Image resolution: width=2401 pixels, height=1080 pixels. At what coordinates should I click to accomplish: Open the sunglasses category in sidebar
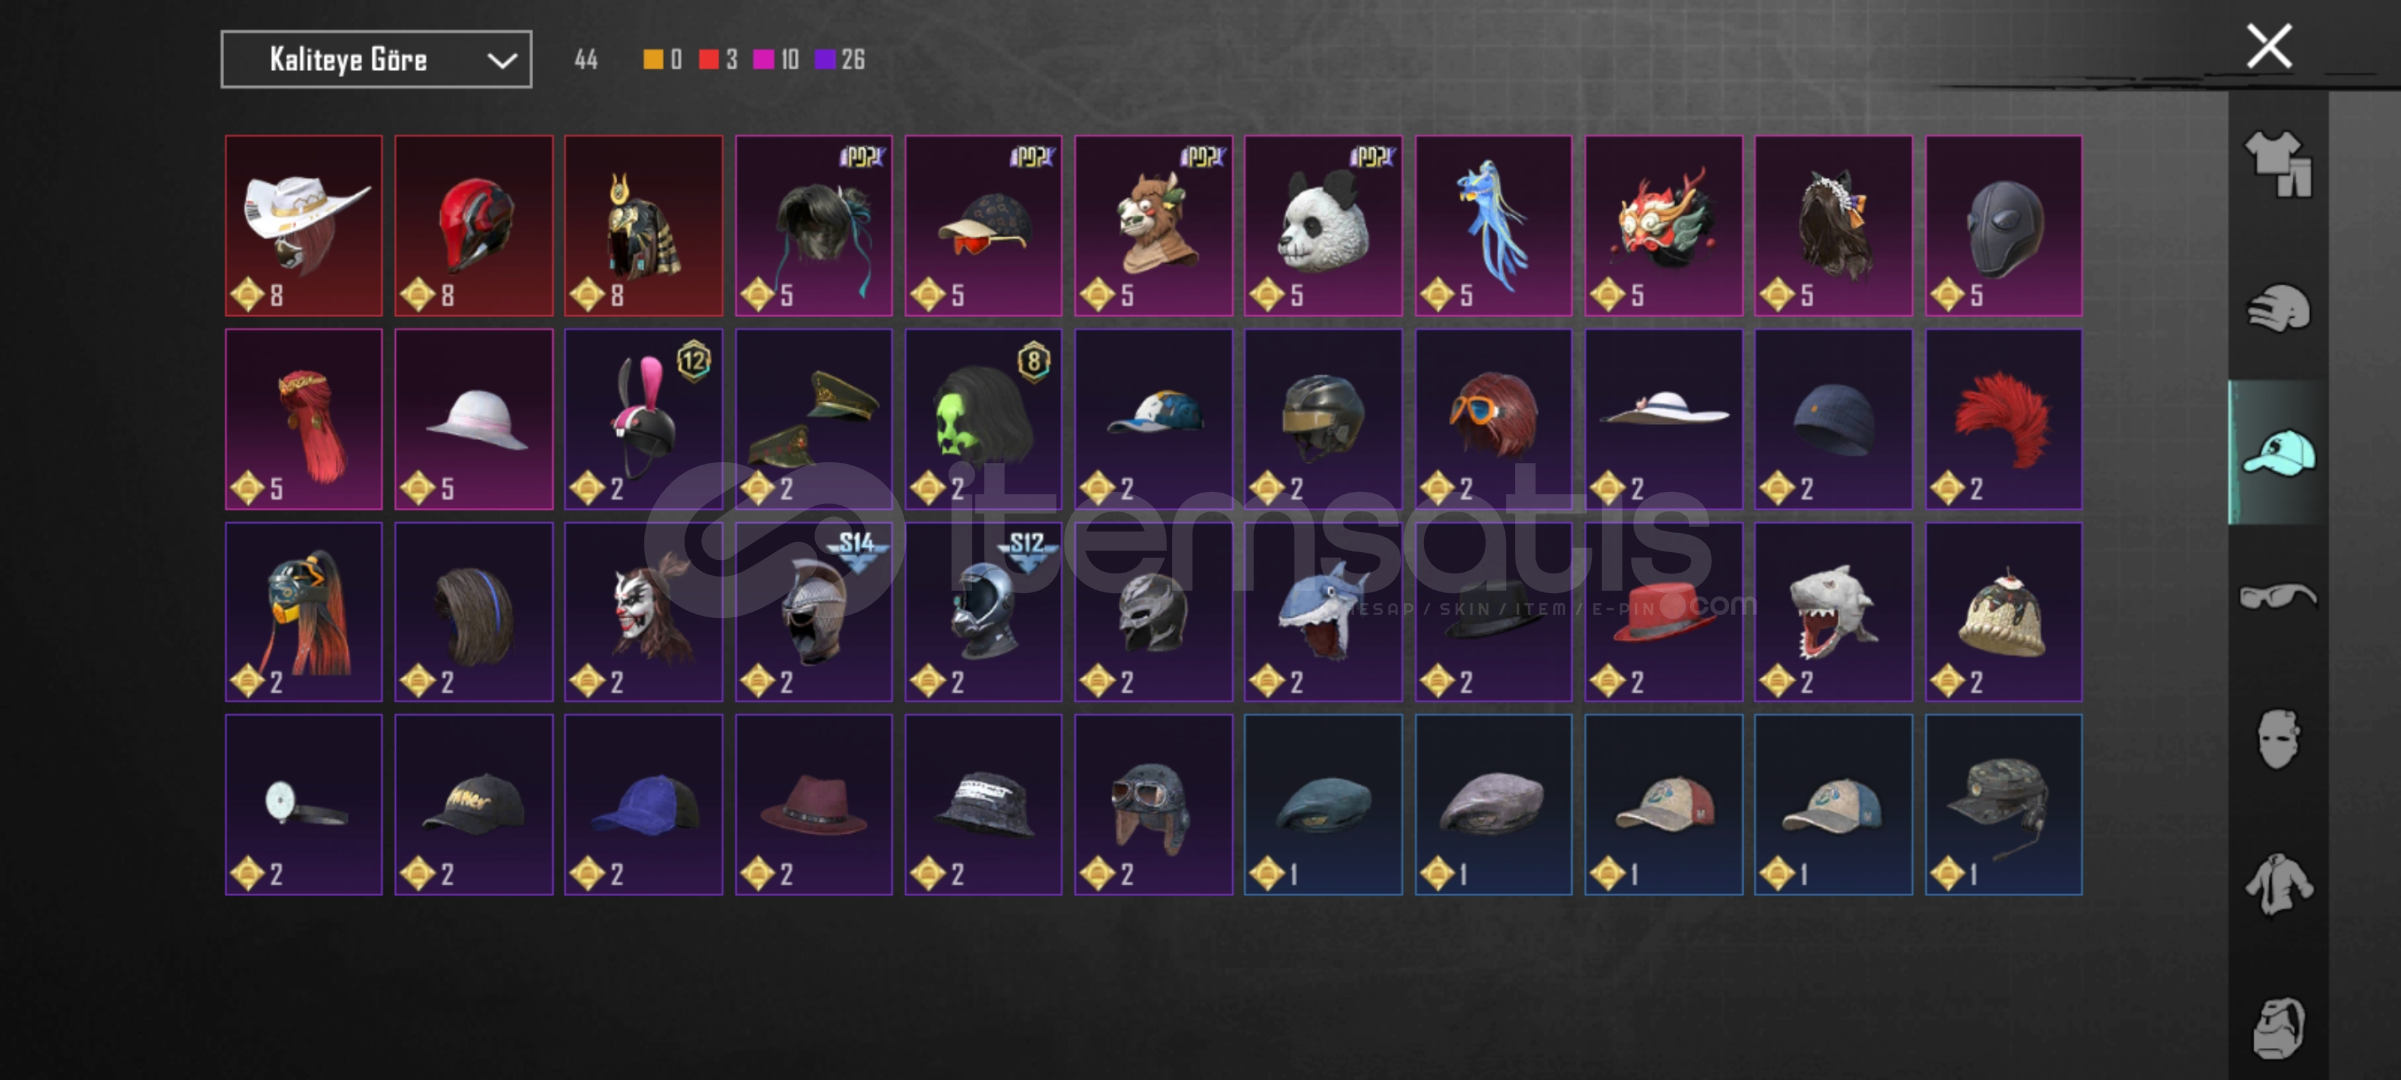click(2278, 596)
